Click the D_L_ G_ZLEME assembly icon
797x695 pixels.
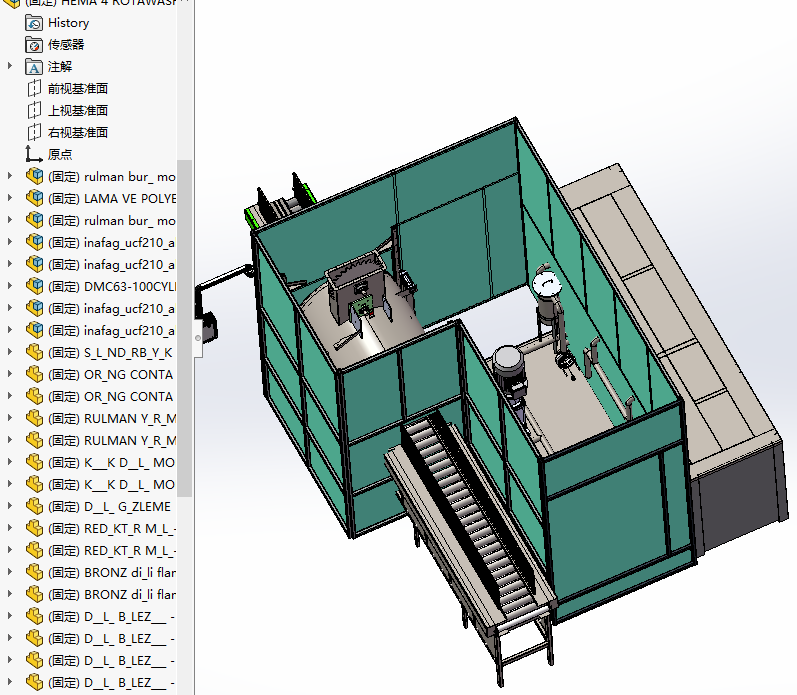[35, 506]
